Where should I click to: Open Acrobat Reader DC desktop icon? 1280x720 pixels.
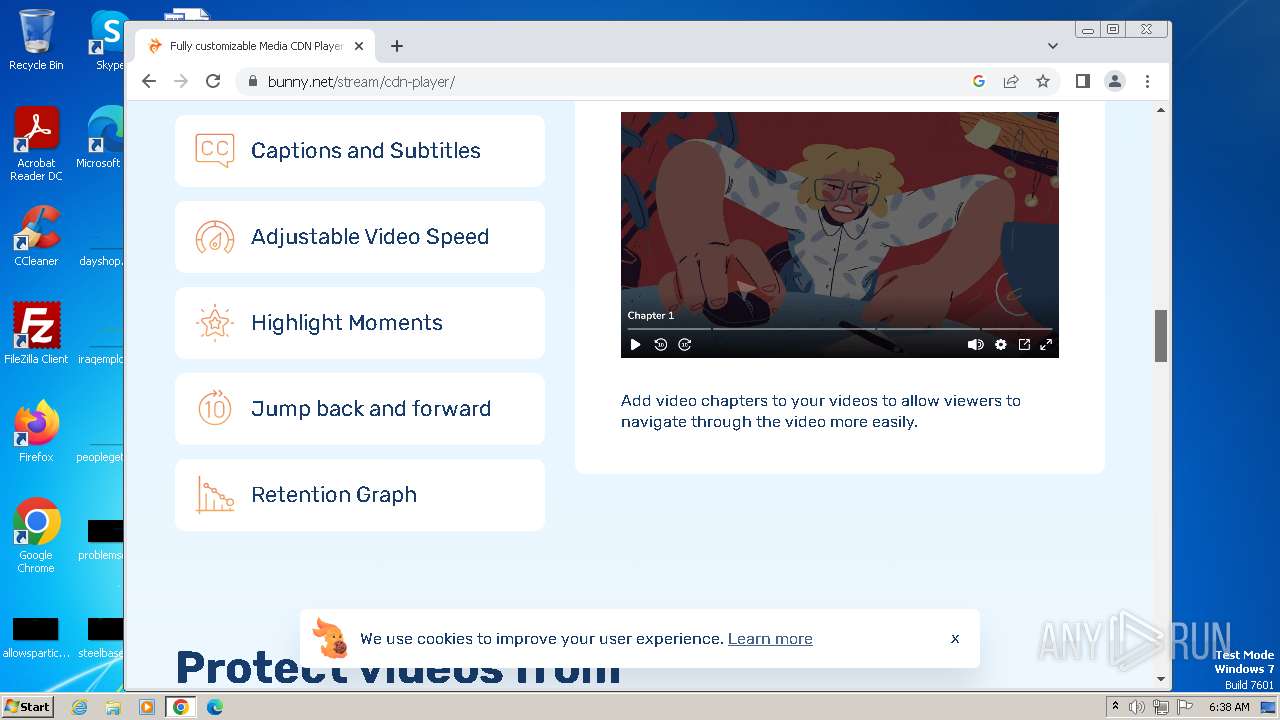click(36, 145)
